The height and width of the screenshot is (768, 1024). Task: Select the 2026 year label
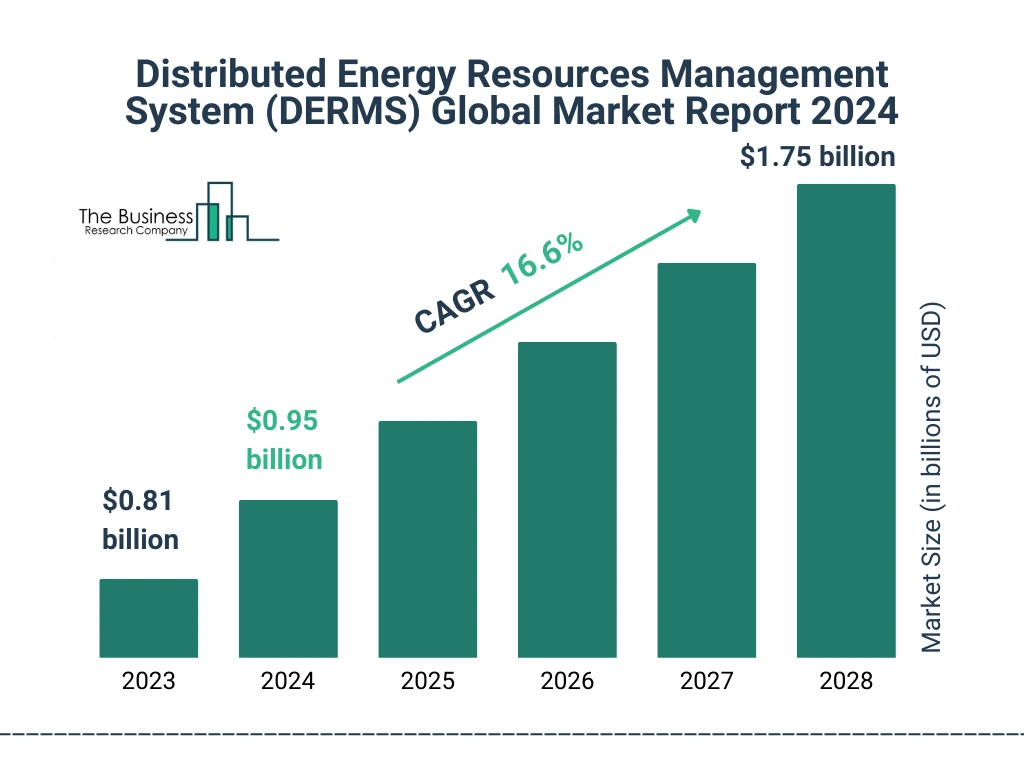tap(567, 681)
